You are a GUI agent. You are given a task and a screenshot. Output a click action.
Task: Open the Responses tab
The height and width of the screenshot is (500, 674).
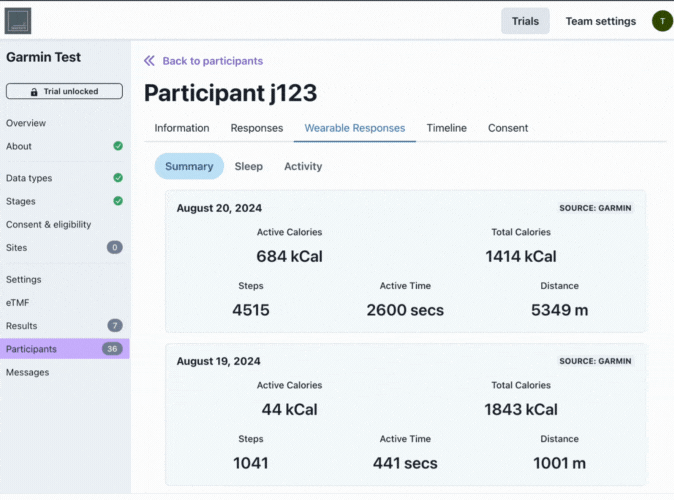[x=257, y=128]
